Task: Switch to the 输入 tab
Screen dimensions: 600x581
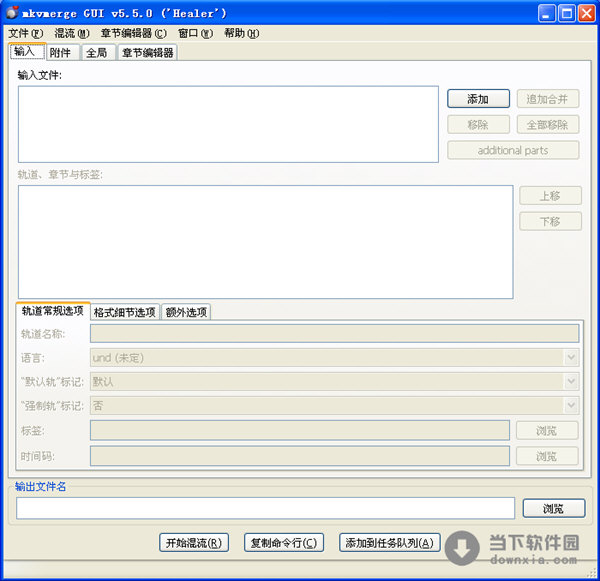Action: [x=27, y=51]
